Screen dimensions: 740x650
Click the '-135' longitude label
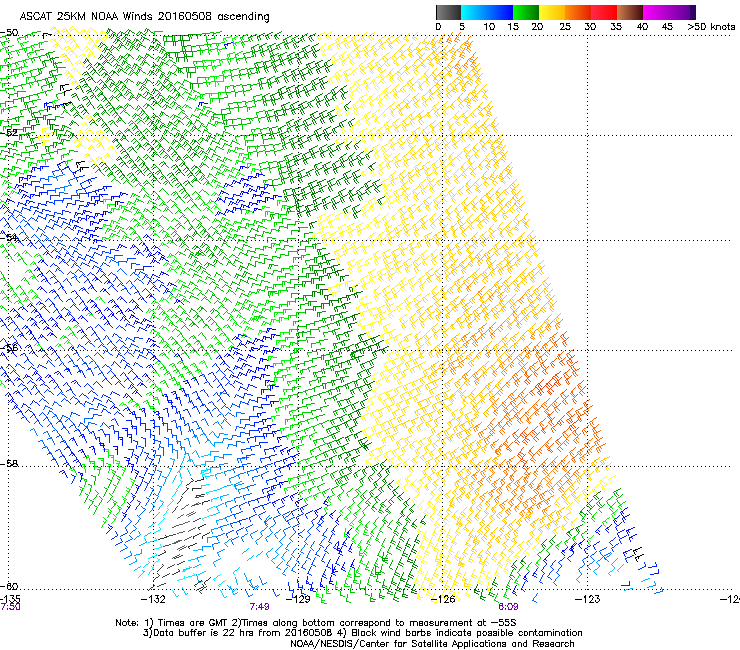click(10, 599)
